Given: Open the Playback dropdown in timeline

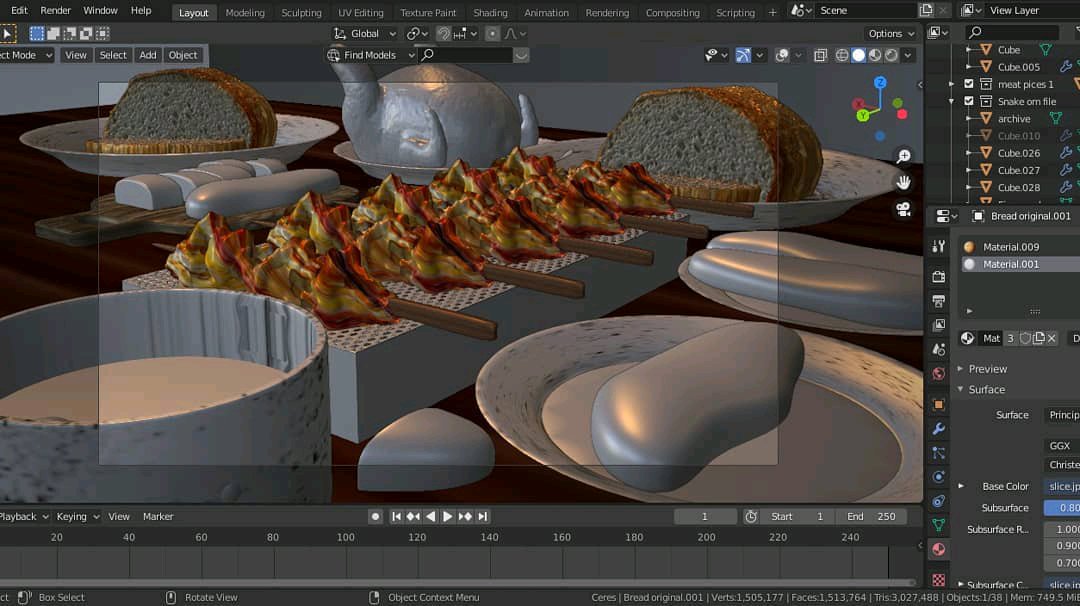Looking at the screenshot, I should point(24,516).
